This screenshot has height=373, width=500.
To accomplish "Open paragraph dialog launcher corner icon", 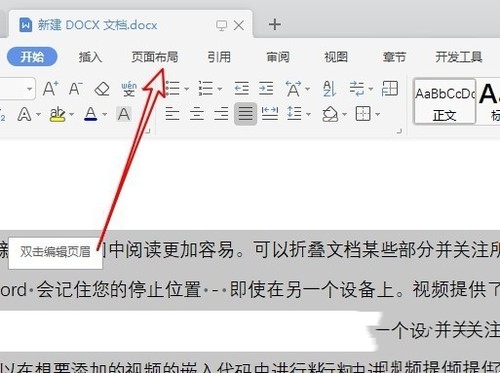I will pos(399,131).
